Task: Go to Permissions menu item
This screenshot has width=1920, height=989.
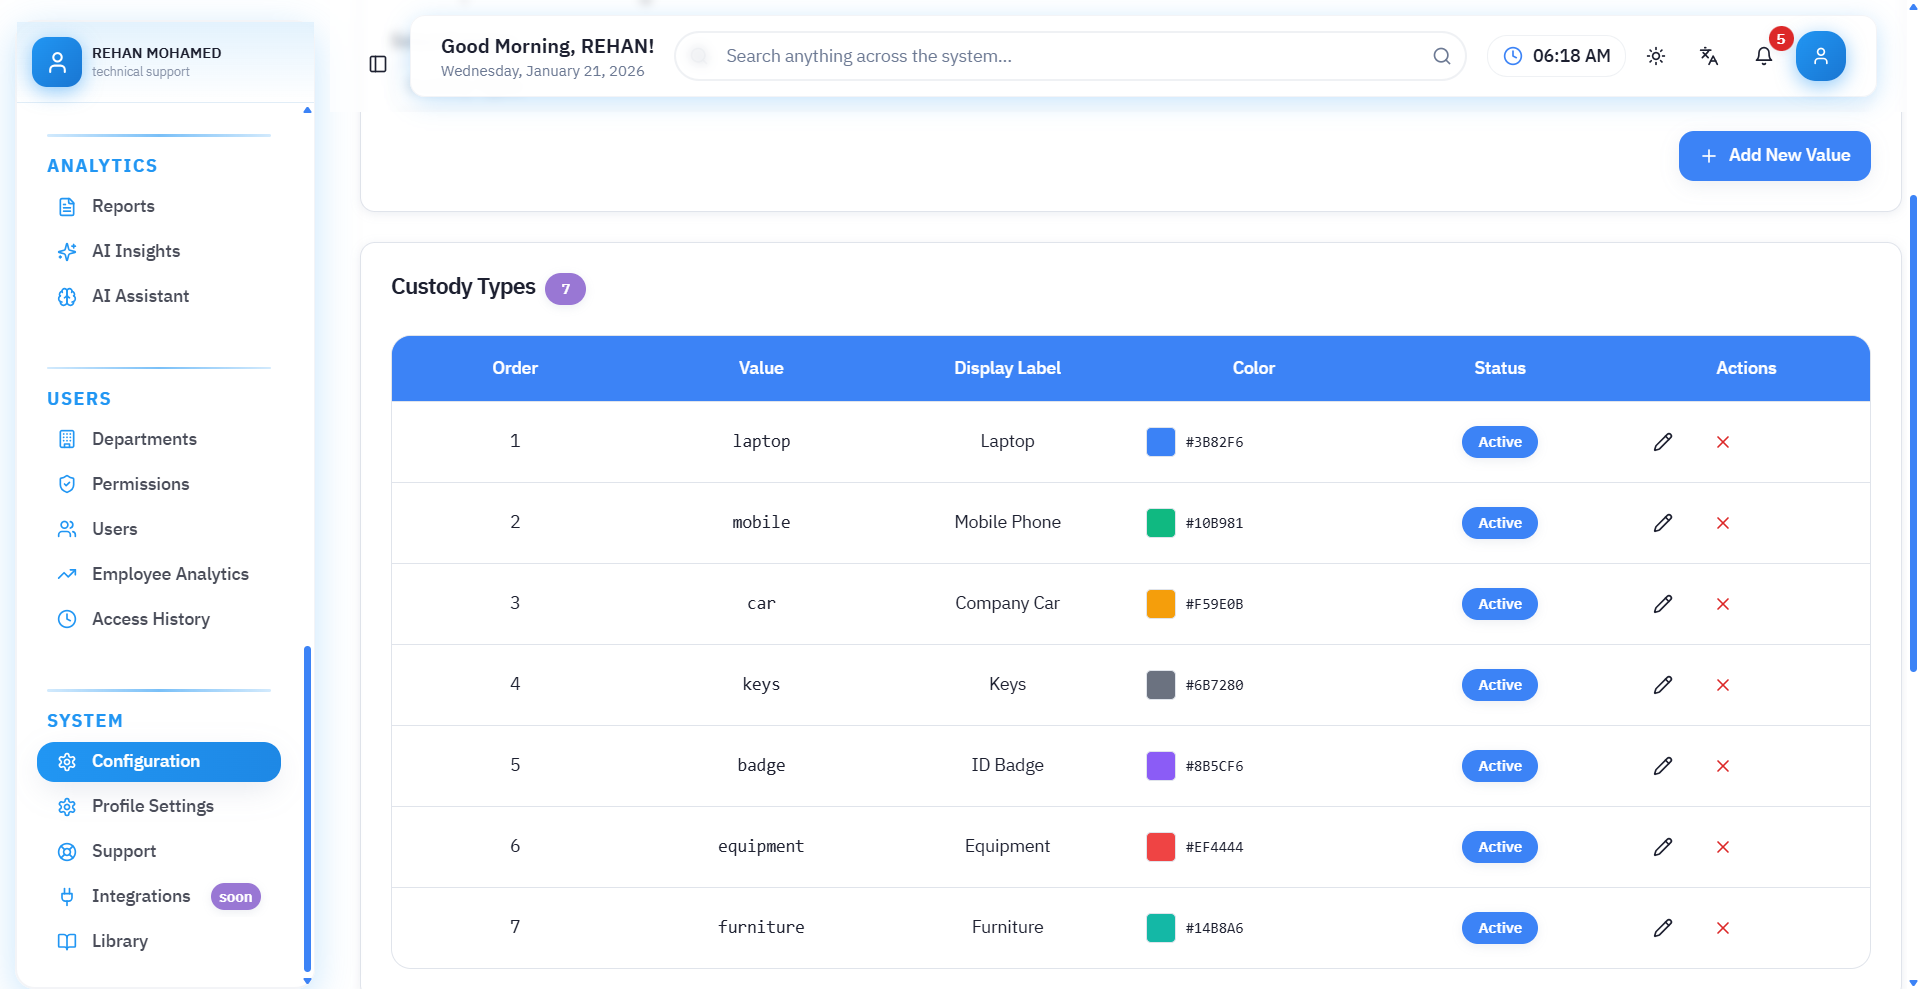Action: pos(140,484)
